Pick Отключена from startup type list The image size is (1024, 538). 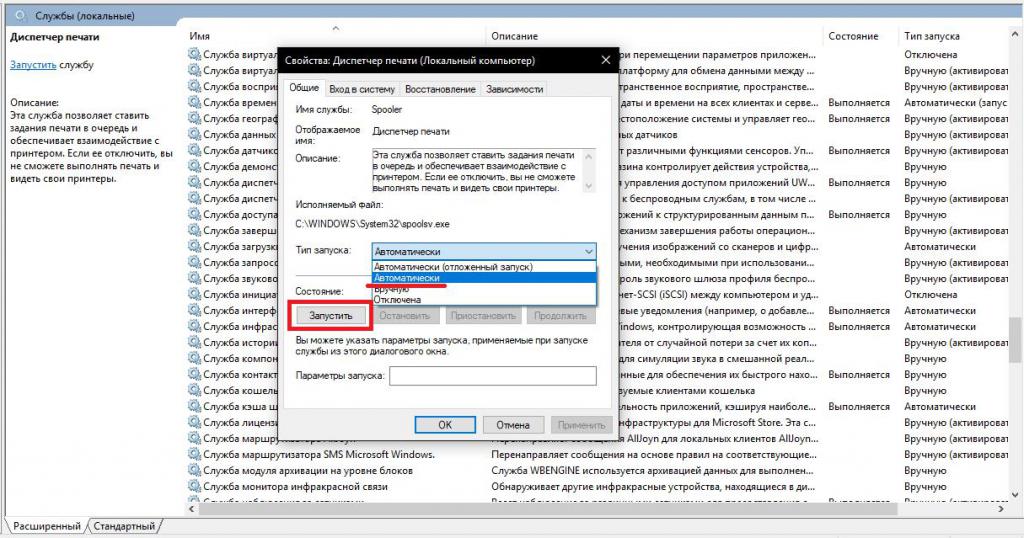click(x=484, y=300)
